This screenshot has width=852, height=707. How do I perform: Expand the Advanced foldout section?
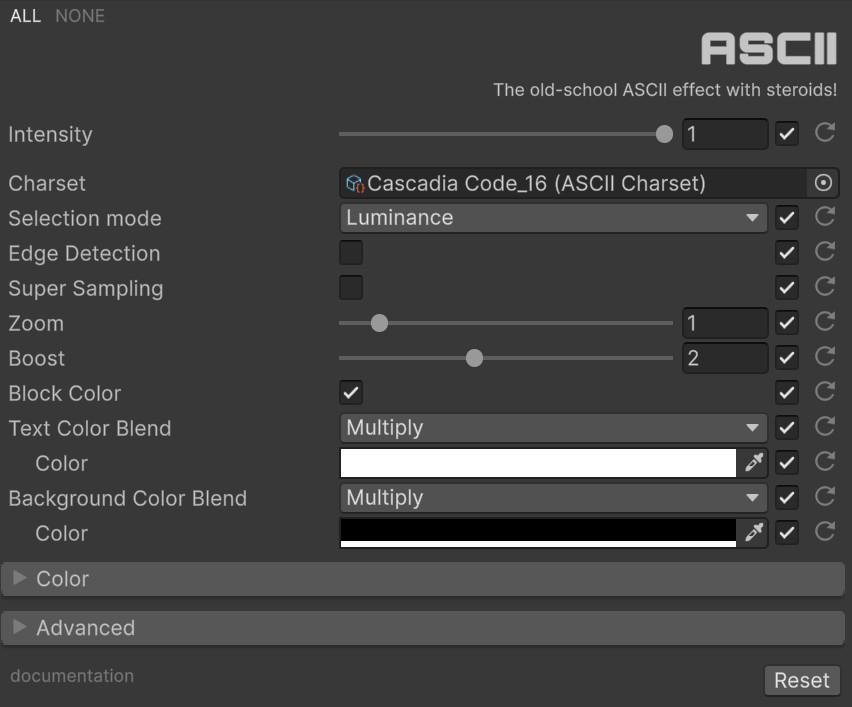85,628
